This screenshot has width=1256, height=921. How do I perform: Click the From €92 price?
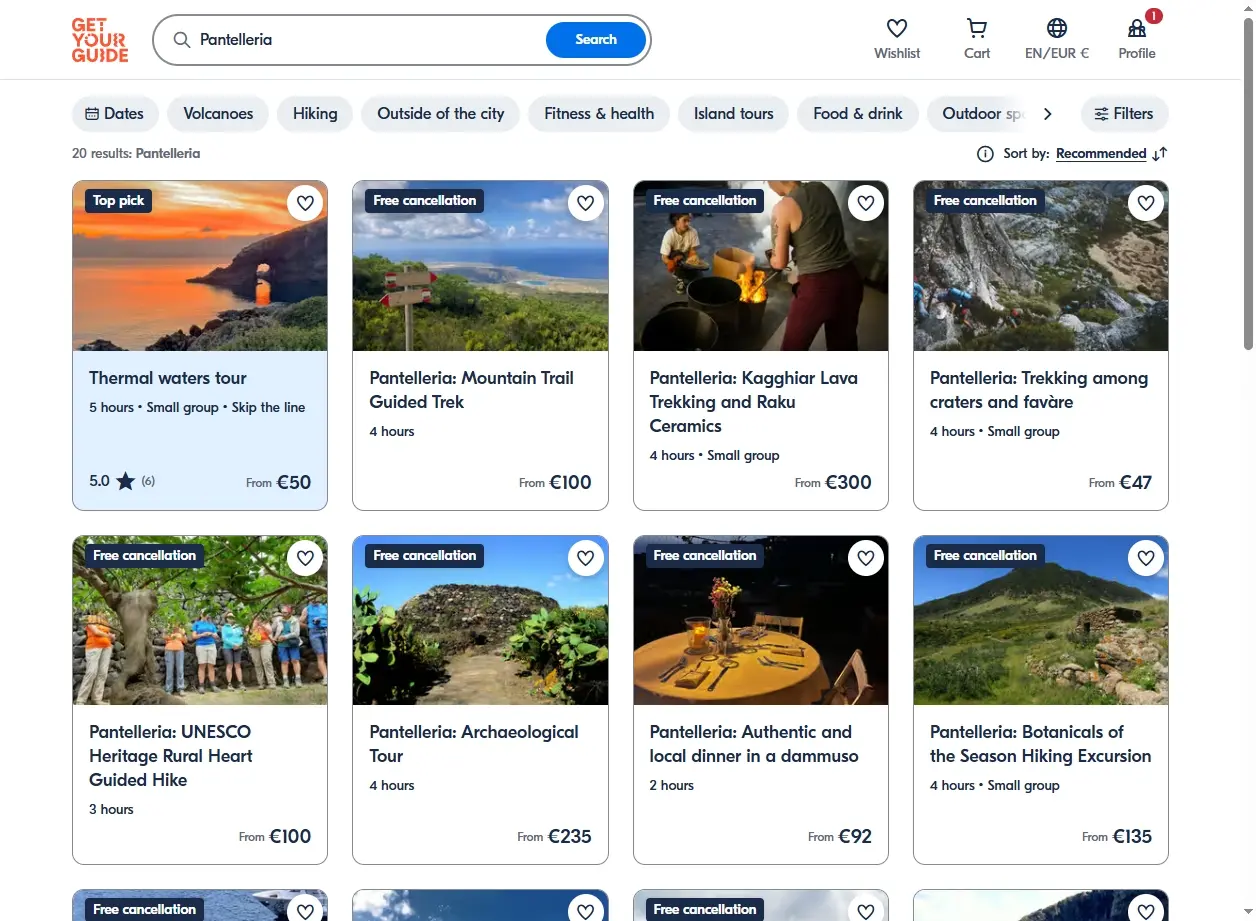click(x=840, y=836)
